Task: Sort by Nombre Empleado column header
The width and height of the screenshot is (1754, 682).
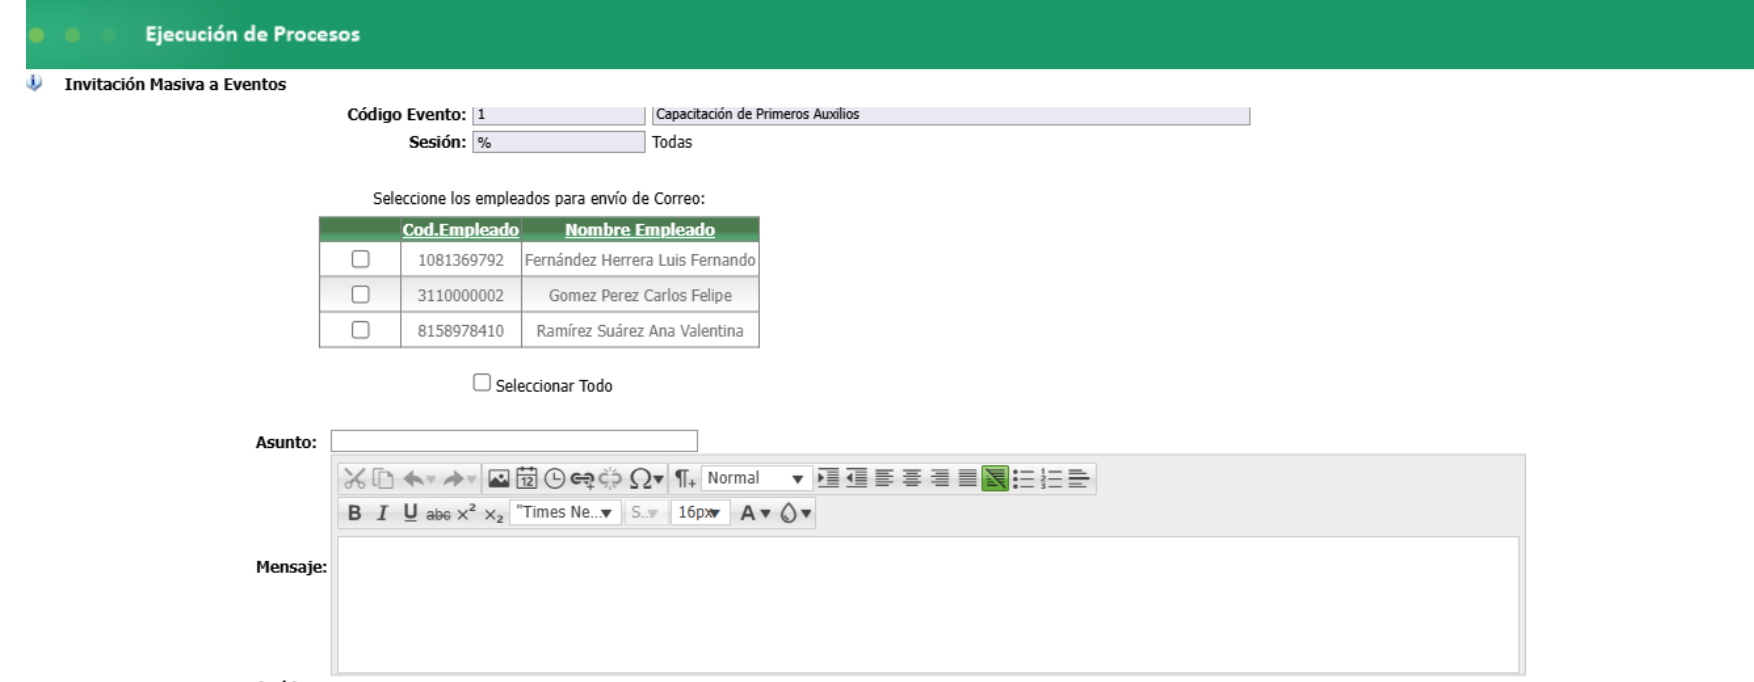Action: (640, 230)
